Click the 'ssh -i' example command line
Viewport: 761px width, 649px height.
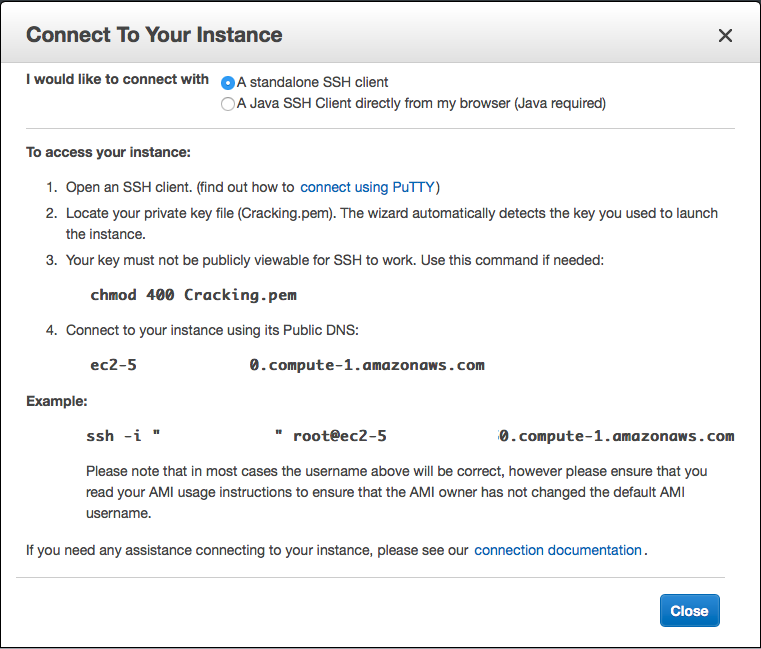click(x=410, y=436)
